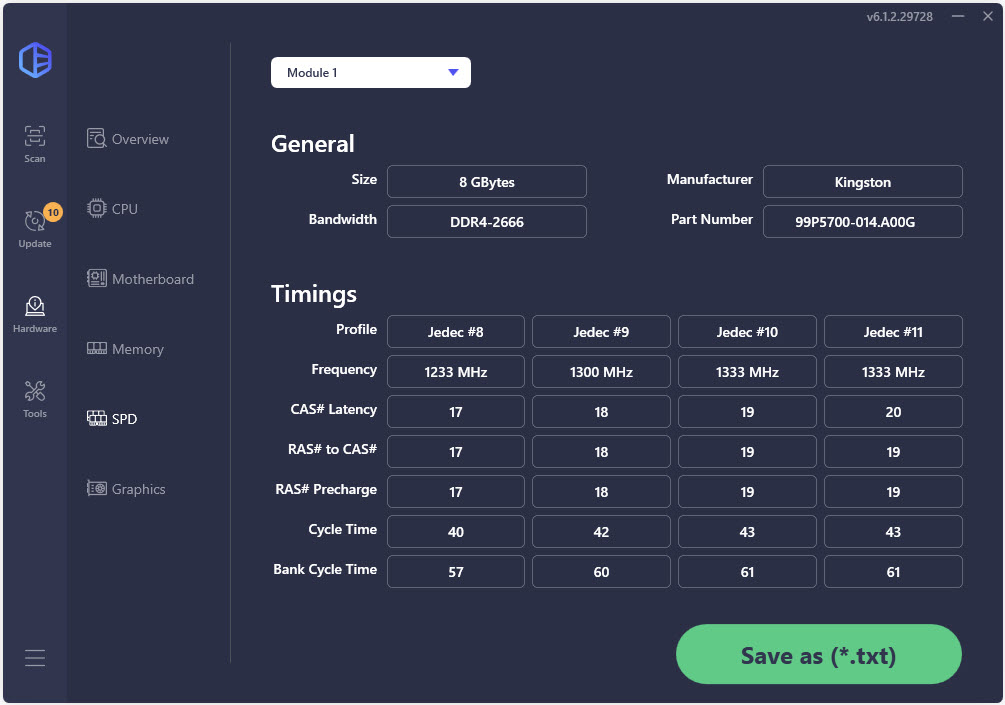Viewport: 1005px width, 705px height.
Task: Switch to the Memory tab
Action: click(x=137, y=349)
